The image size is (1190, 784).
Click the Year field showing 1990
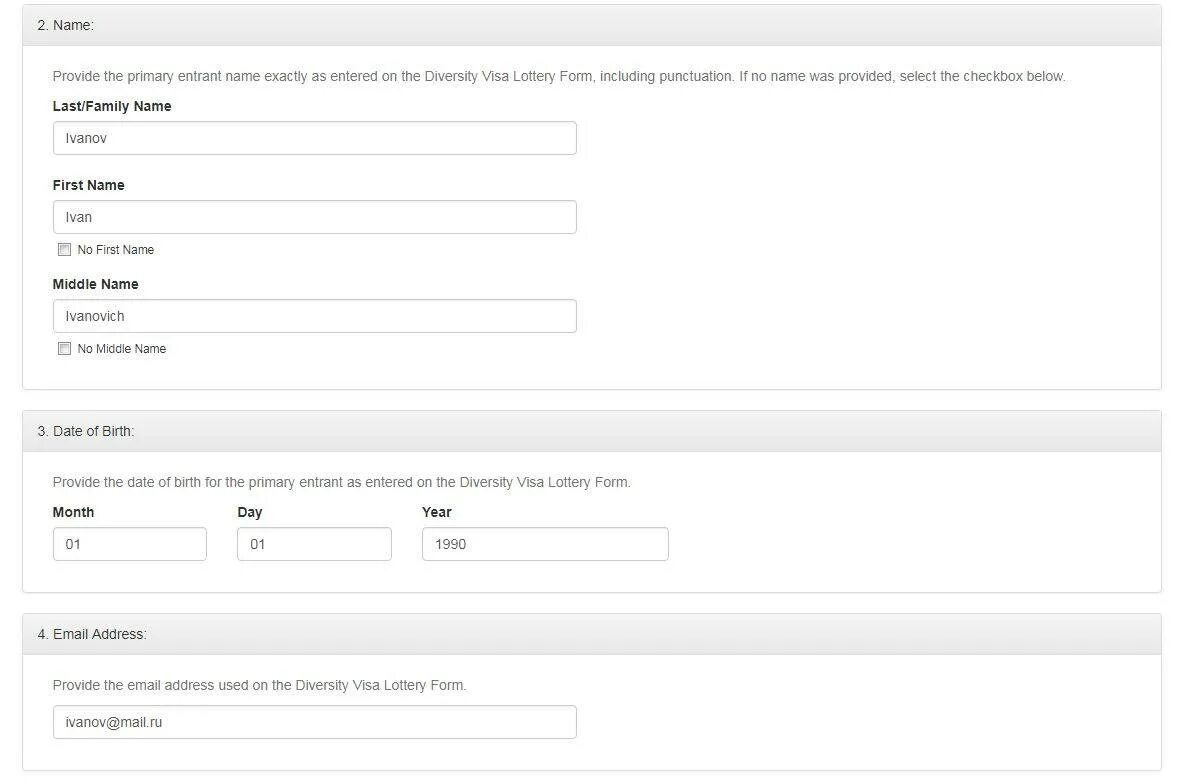[x=545, y=544]
